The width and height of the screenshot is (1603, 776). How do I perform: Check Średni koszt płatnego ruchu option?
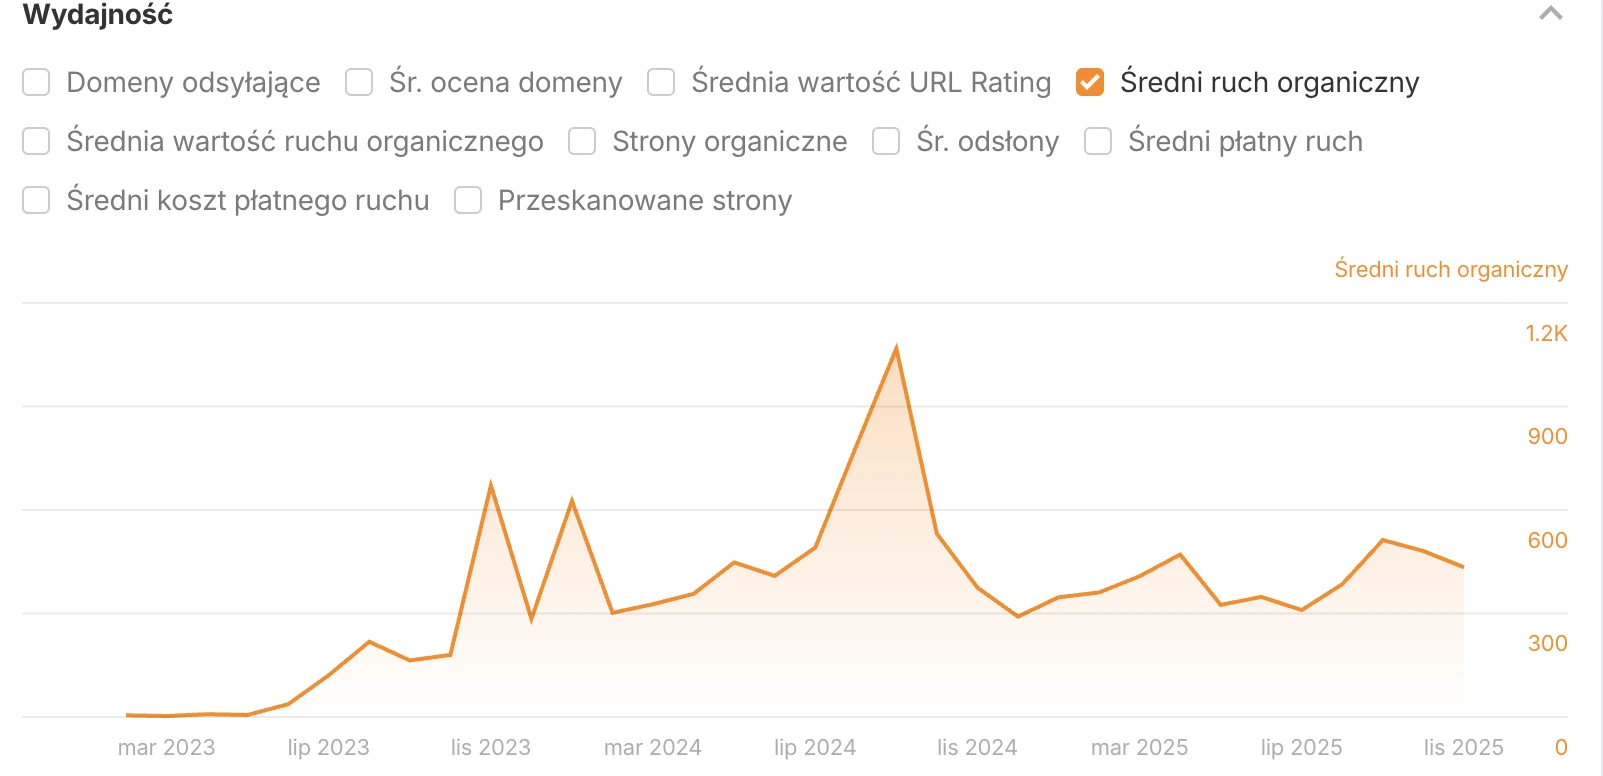(x=36, y=200)
